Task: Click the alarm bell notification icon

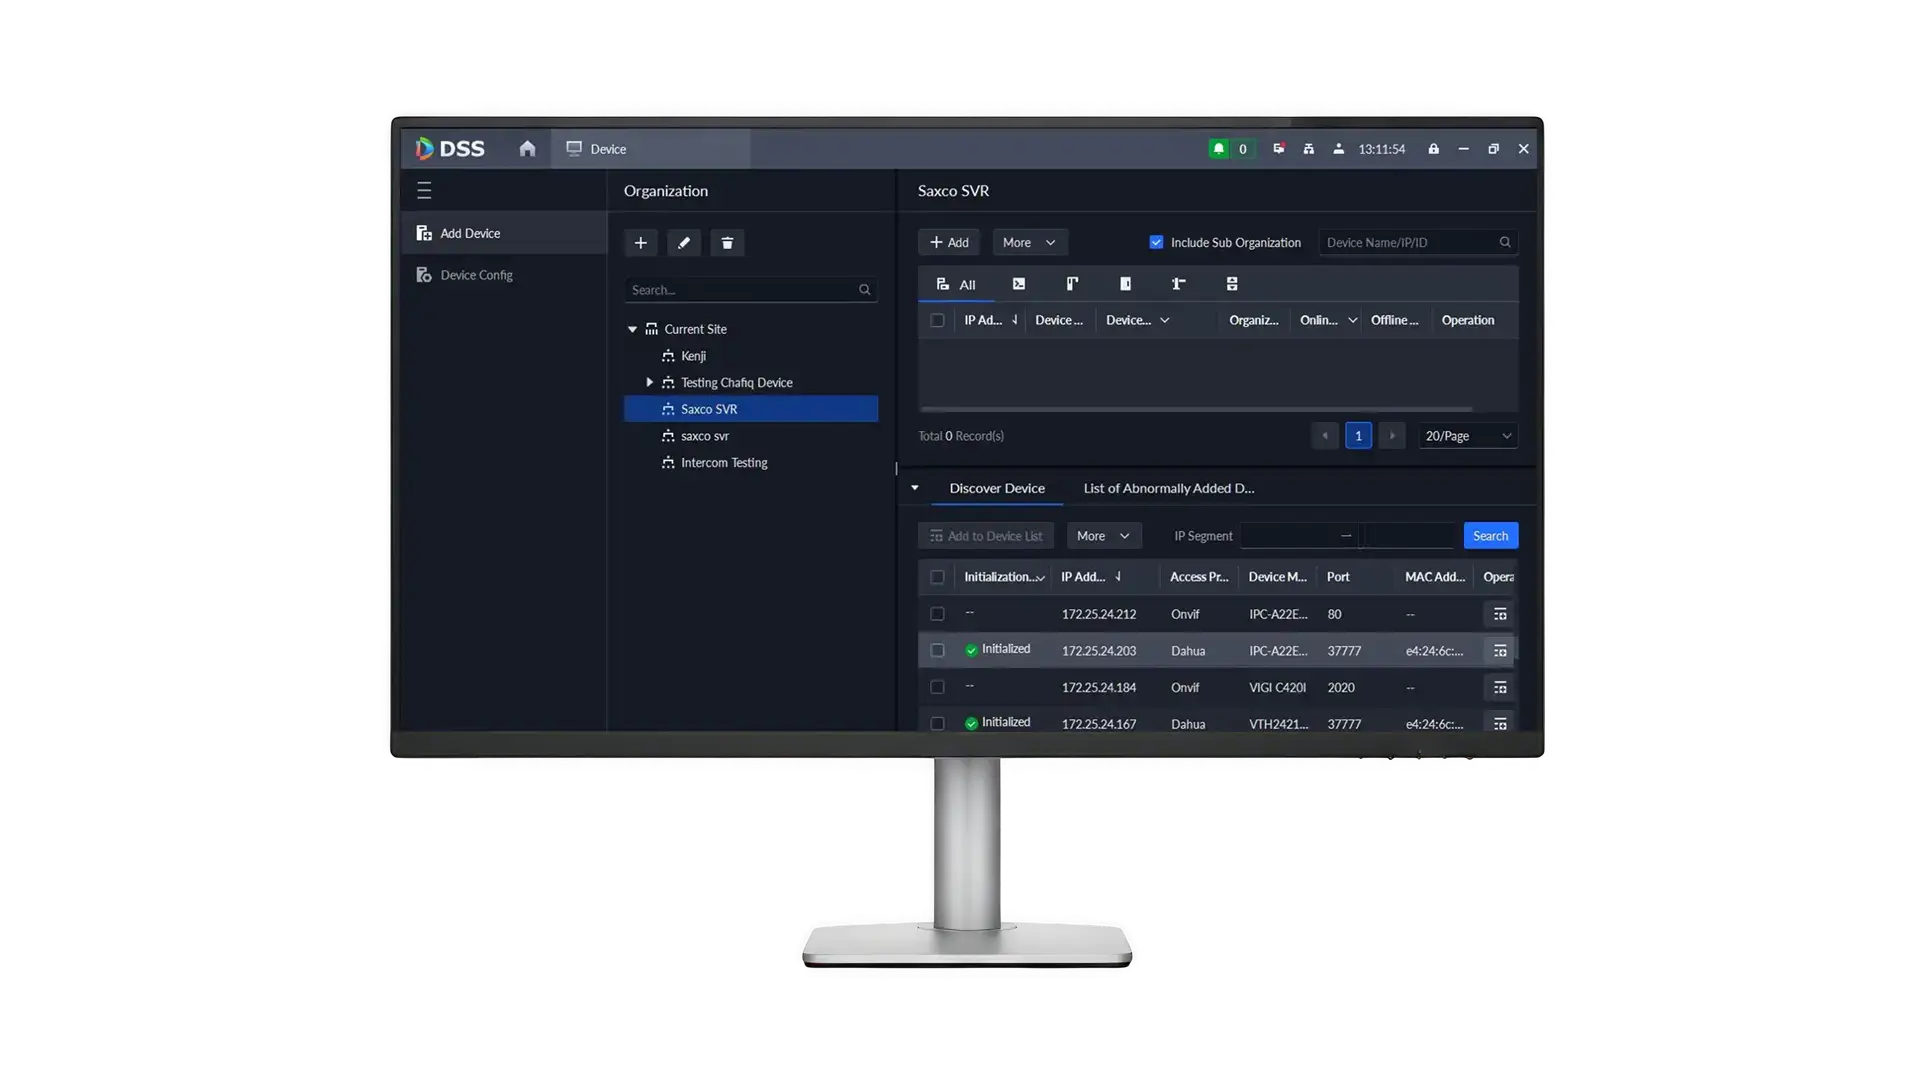Action: click(1218, 149)
